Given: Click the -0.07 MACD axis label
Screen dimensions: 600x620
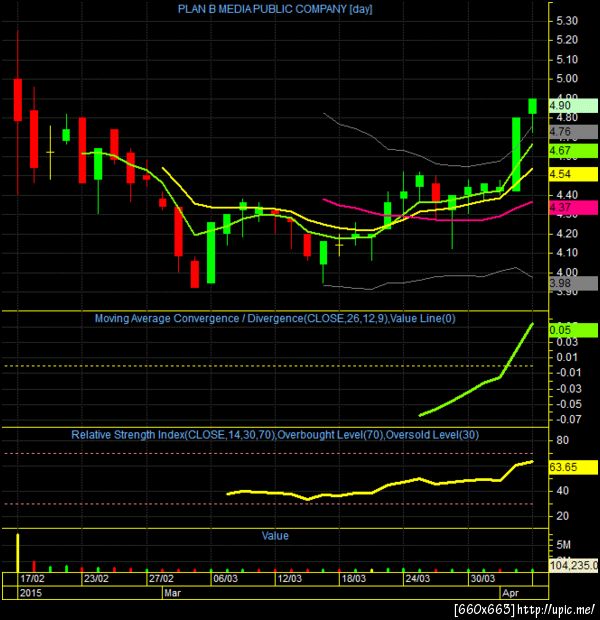Looking at the screenshot, I should pos(568,419).
